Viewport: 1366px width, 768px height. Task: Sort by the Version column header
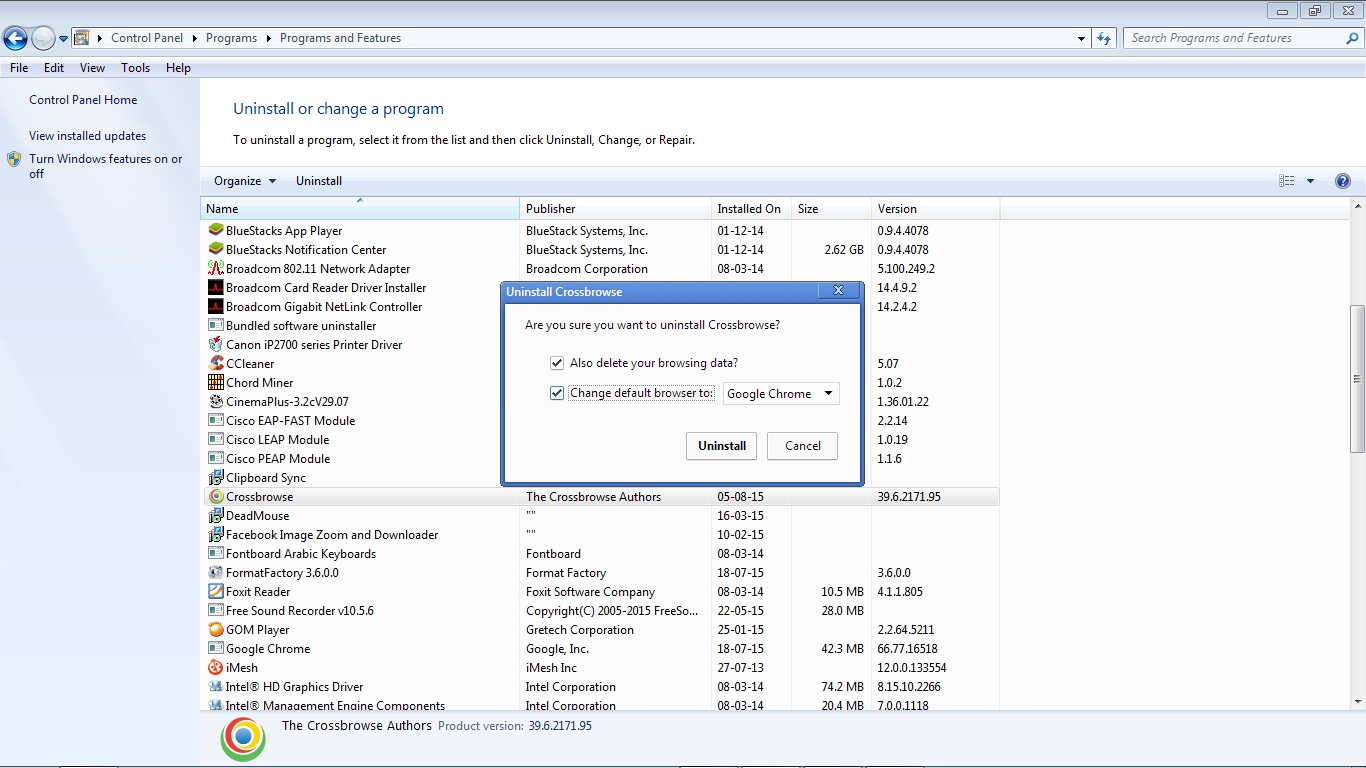click(x=935, y=209)
